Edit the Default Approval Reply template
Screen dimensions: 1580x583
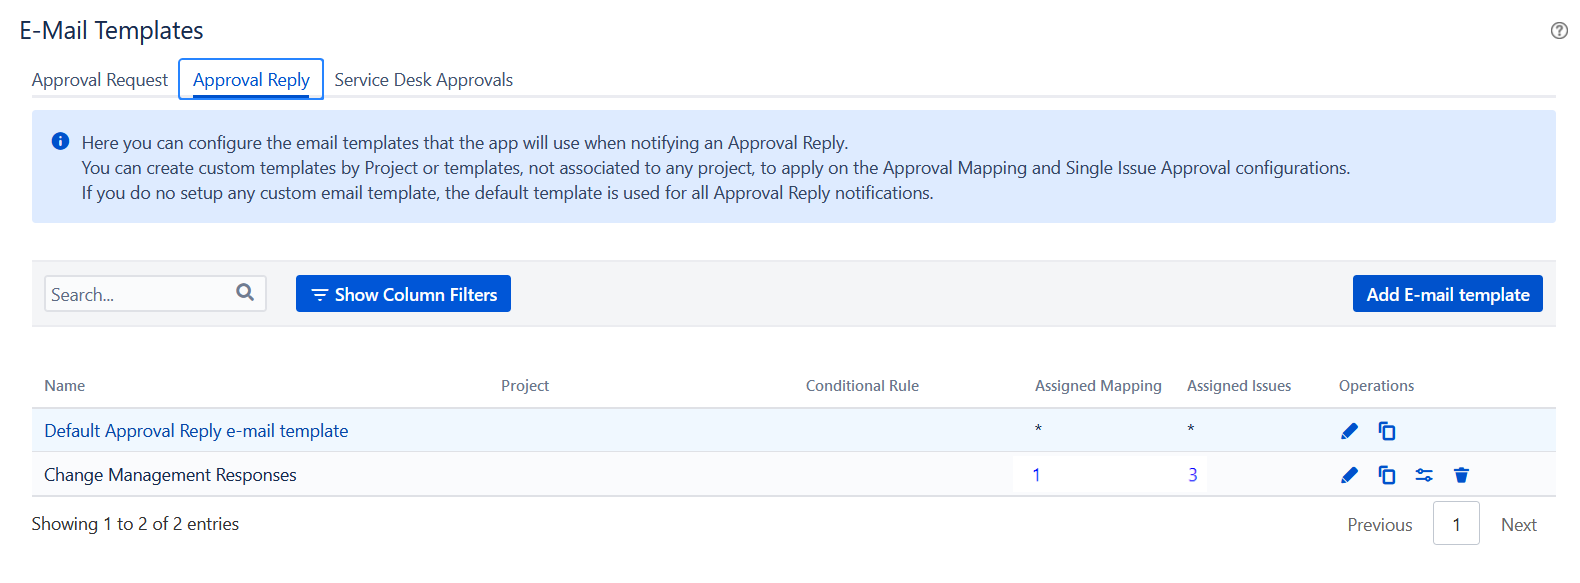[1349, 431]
